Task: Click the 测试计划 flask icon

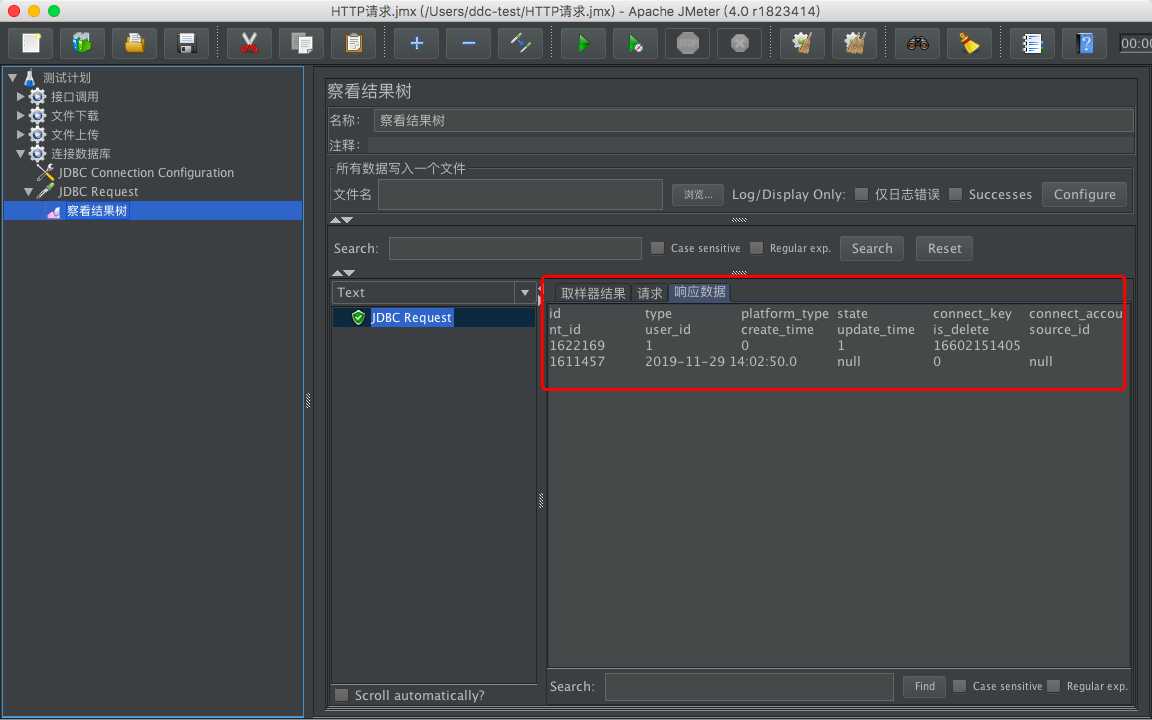Action: (29, 77)
